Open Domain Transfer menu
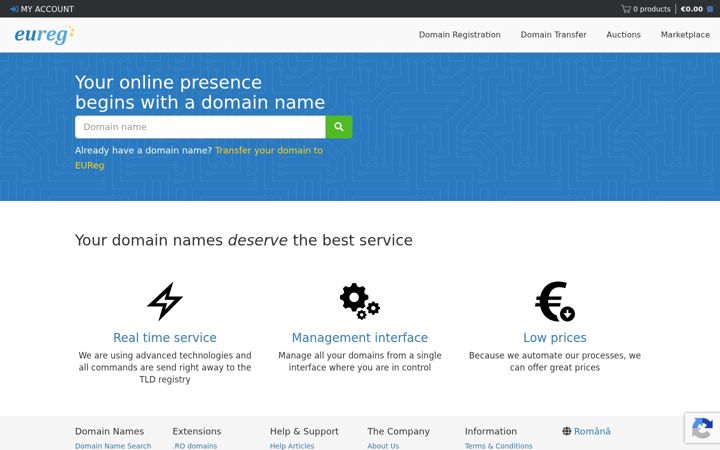Viewport: 720px width, 450px height. tap(553, 34)
